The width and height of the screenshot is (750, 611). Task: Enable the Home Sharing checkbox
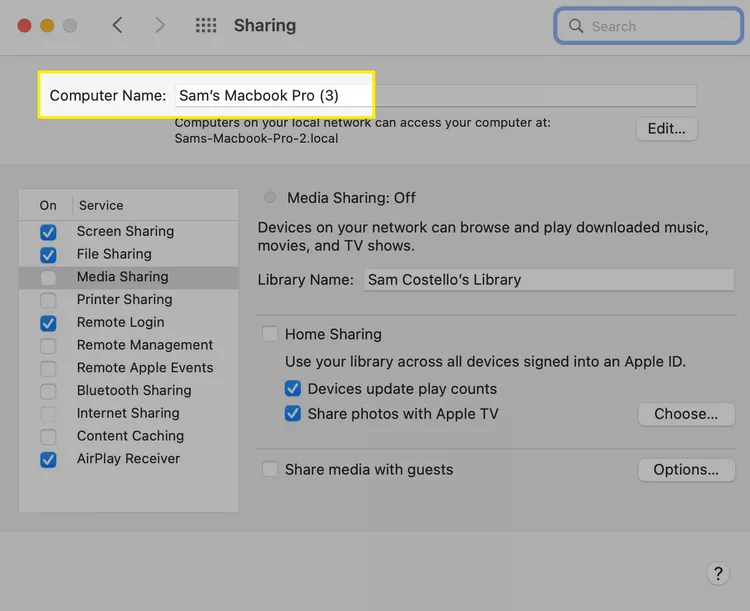pyautogui.click(x=270, y=334)
